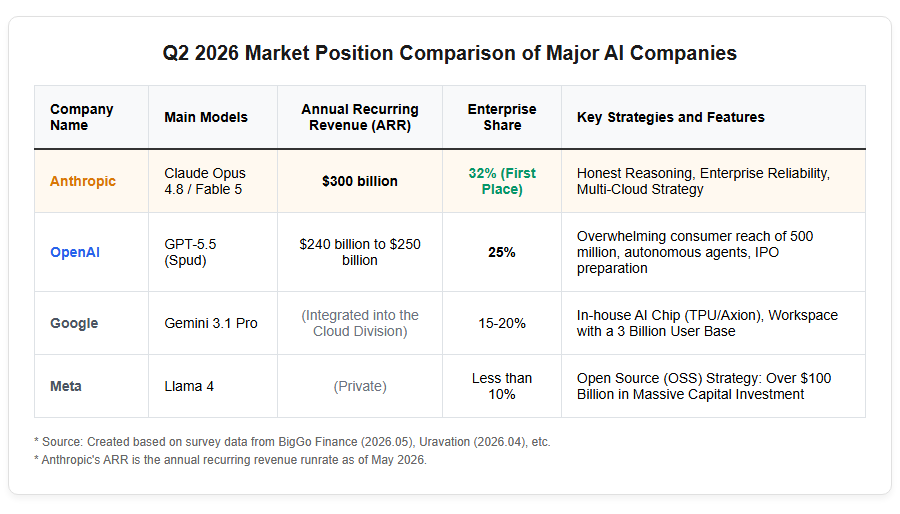The width and height of the screenshot is (900, 514).
Task: Click the green 32% (First Place) share
Action: pyautogui.click(x=502, y=181)
